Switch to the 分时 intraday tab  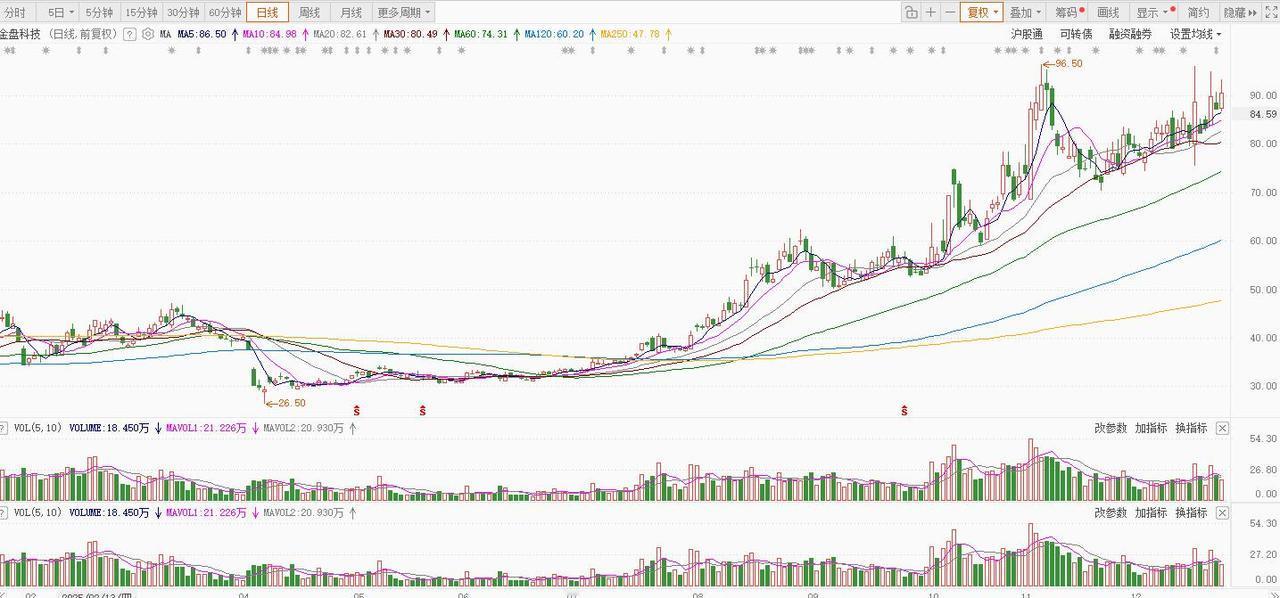tap(15, 13)
